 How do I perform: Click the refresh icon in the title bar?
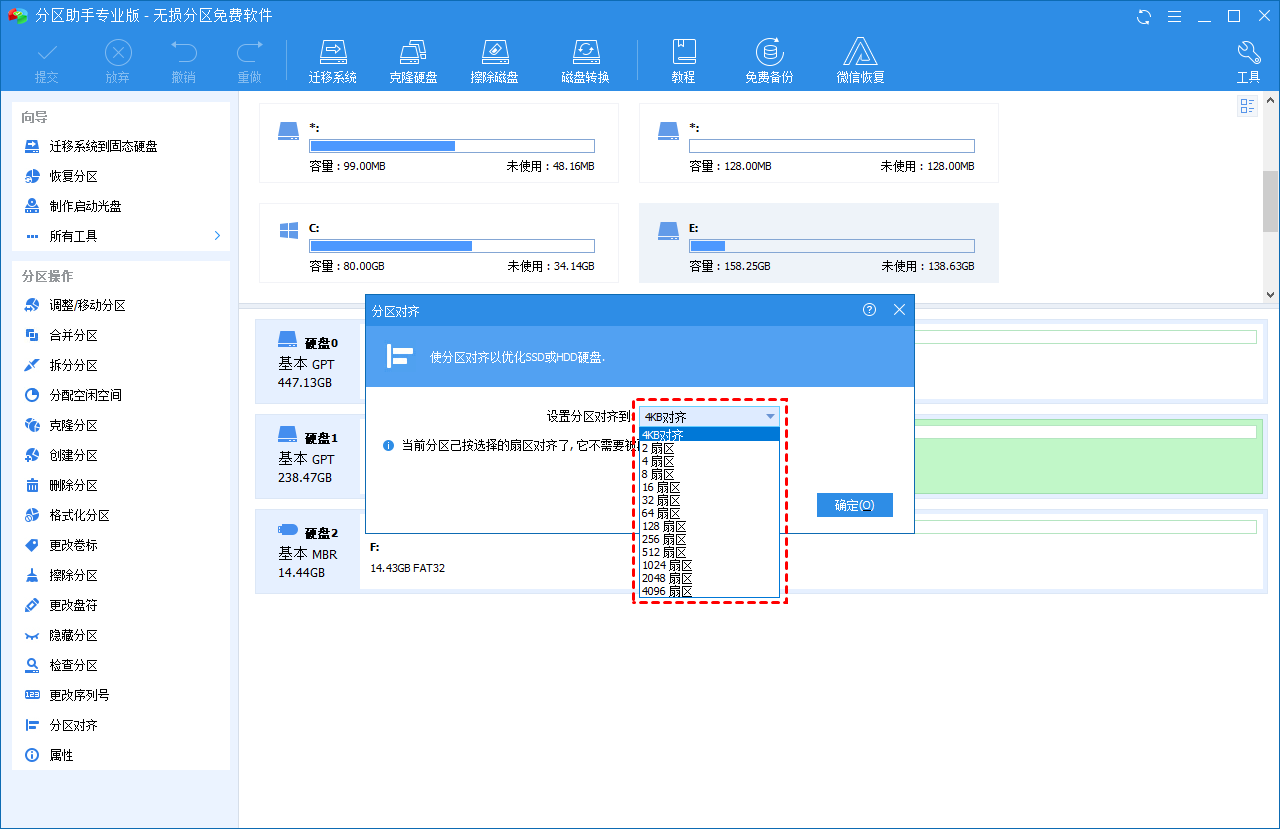tap(1145, 16)
